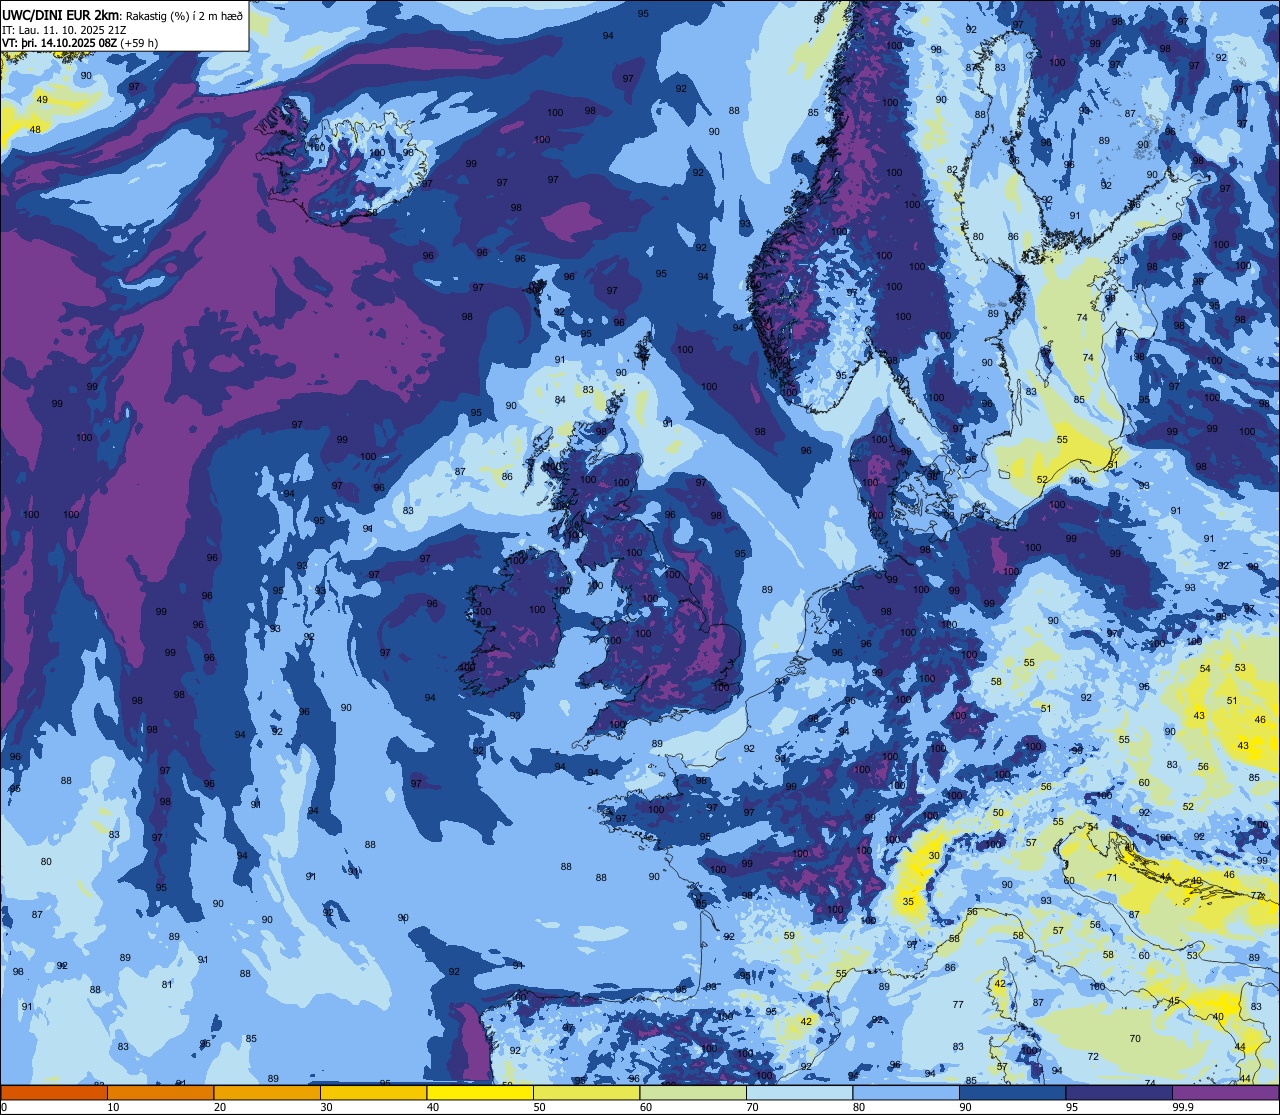Click the 50–60 pale yellow legend swatch
The height and width of the screenshot is (1115, 1280).
click(586, 1093)
